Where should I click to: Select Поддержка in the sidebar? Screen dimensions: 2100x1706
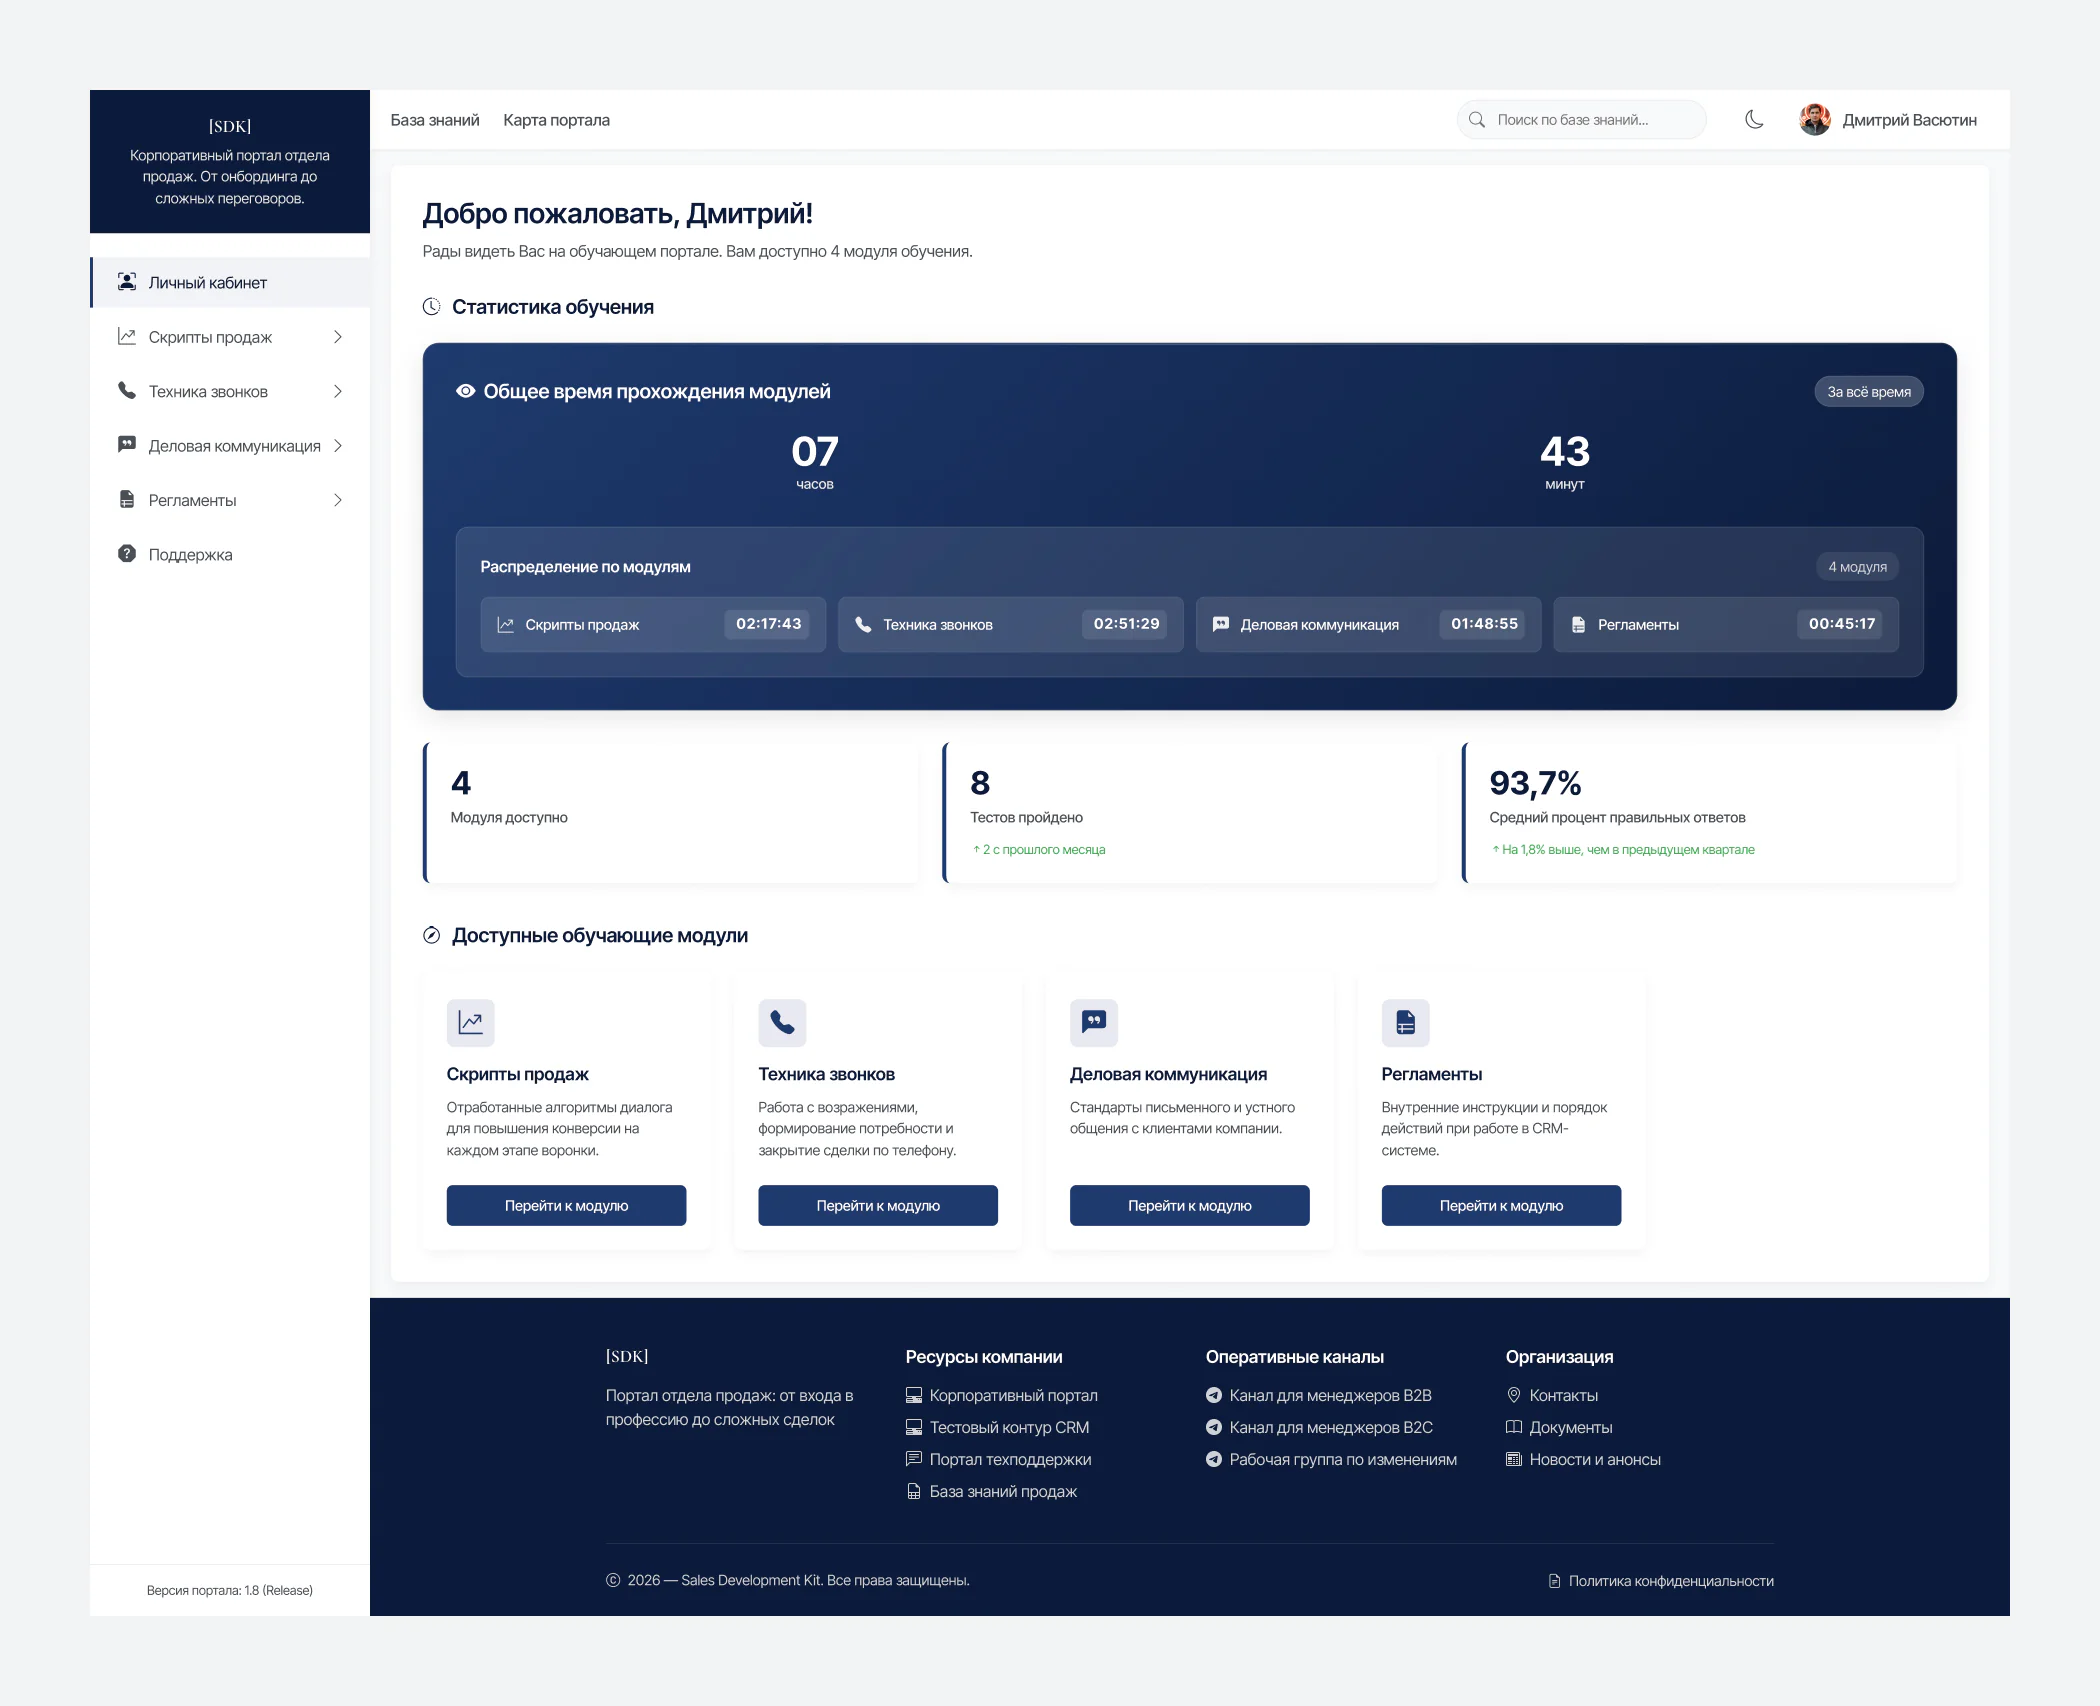pyautogui.click(x=230, y=554)
